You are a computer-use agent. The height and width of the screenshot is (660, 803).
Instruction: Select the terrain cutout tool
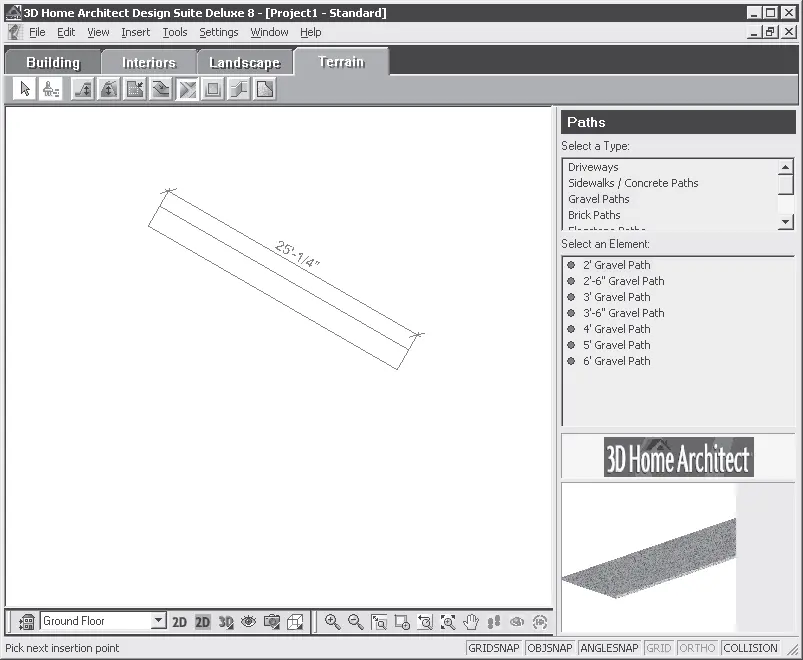(x=135, y=89)
